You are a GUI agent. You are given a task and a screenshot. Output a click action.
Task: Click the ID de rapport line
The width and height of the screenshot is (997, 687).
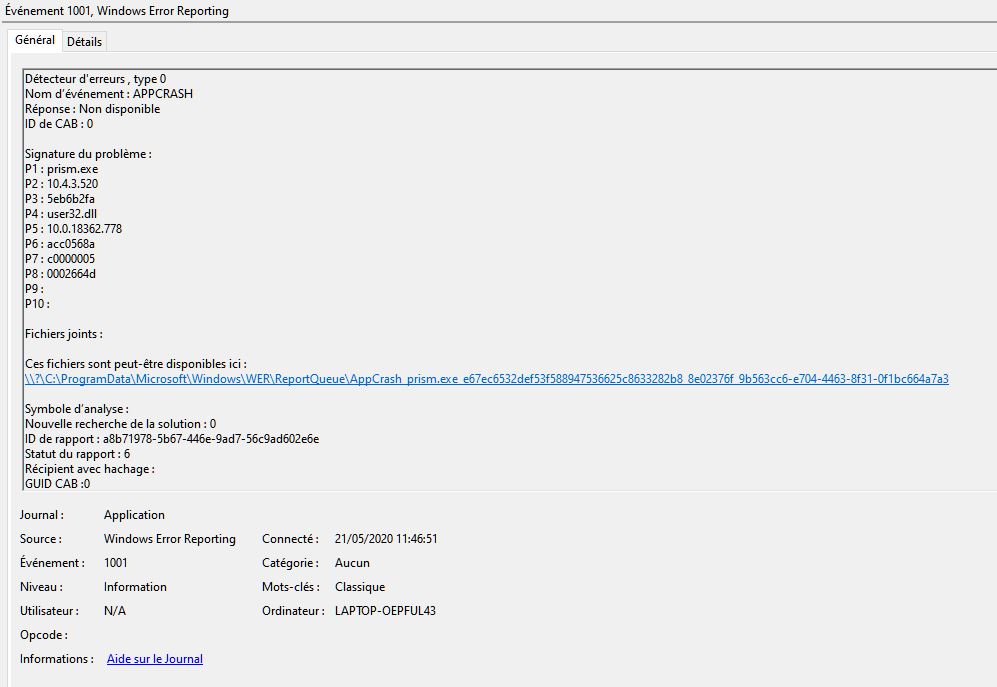(171, 439)
